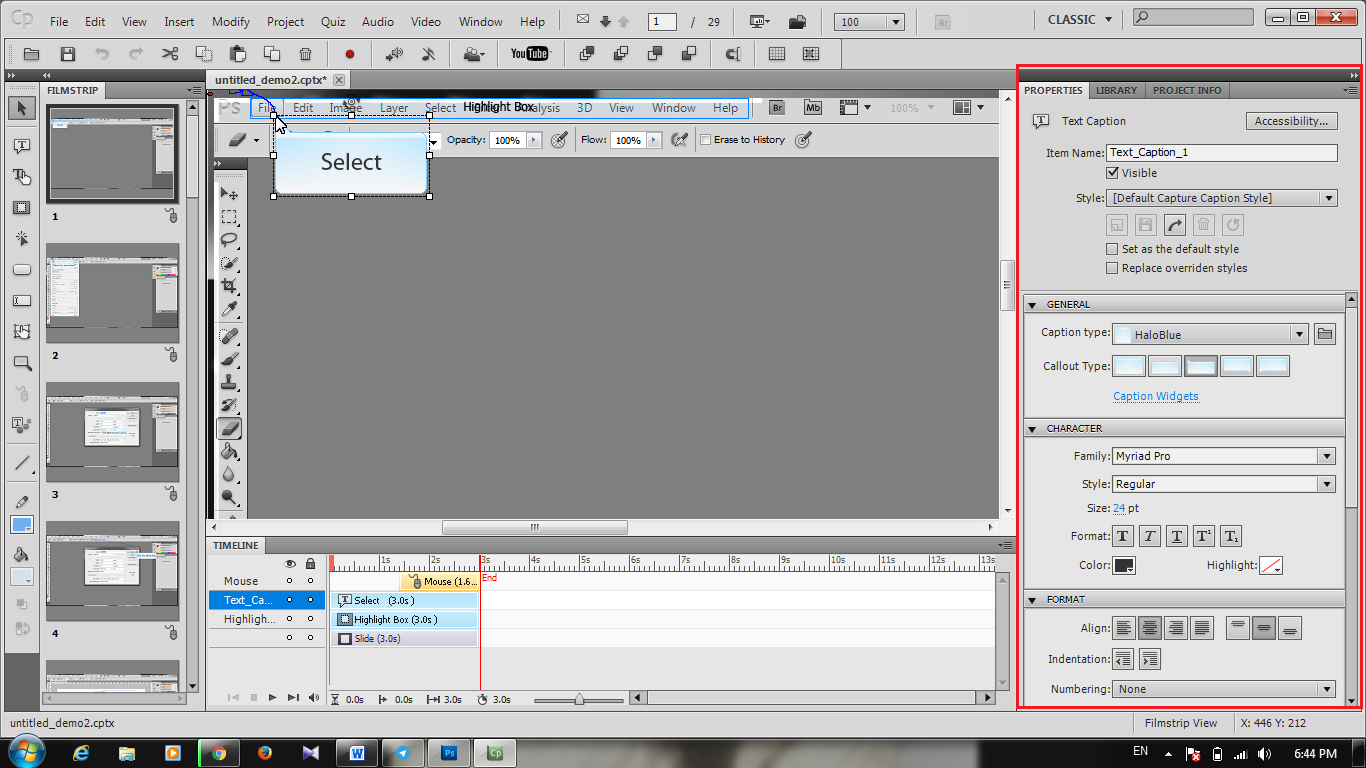Delete selection with trash icon
Viewport: 1366px width, 768px height.
pos(306,54)
